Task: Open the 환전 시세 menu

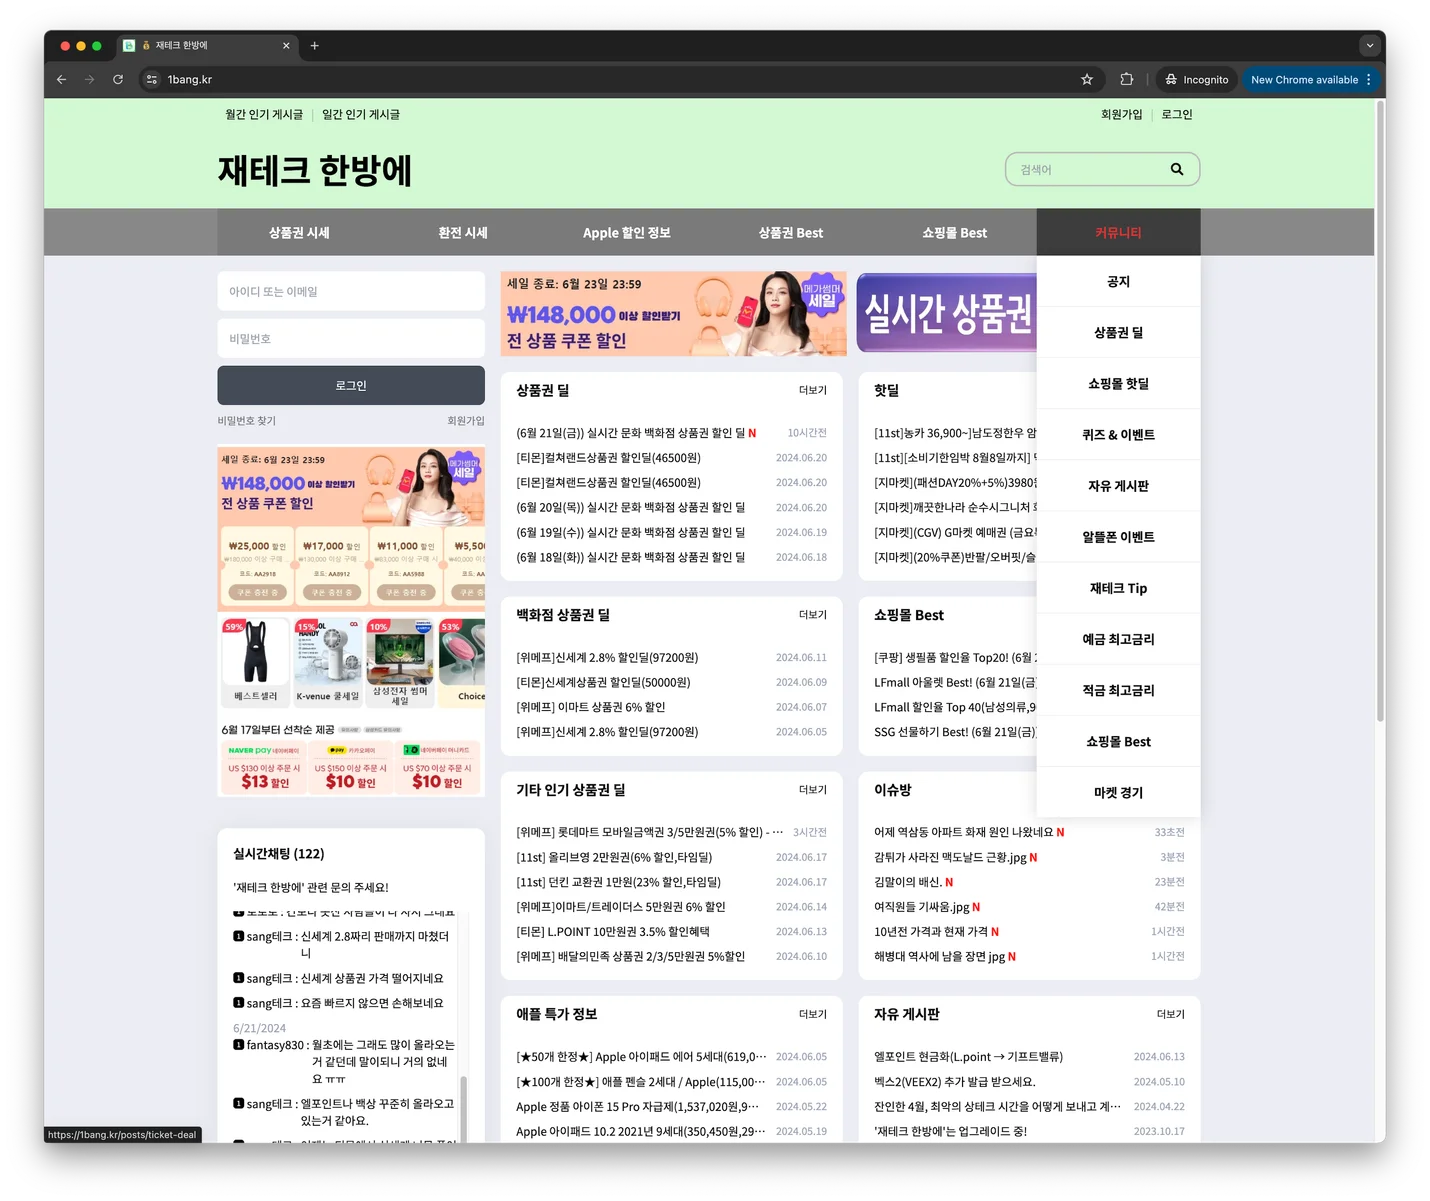Action: [x=463, y=232]
